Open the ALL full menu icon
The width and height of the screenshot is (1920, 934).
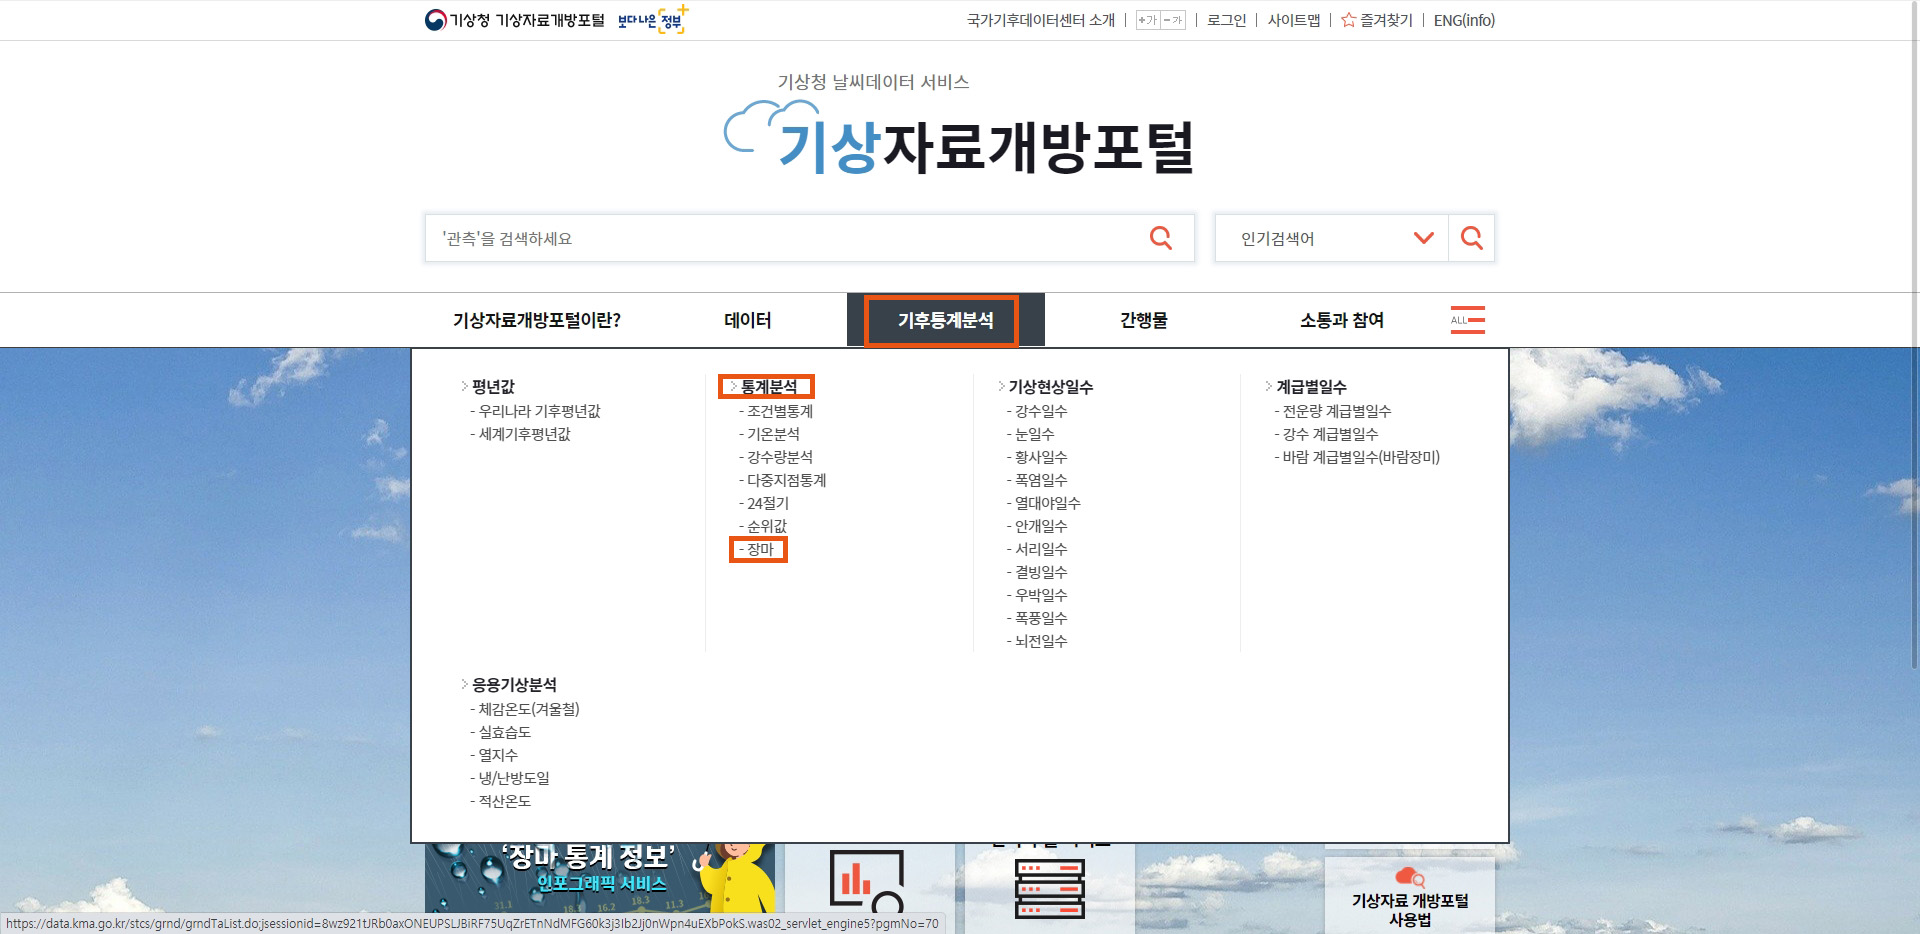pyautogui.click(x=1467, y=320)
